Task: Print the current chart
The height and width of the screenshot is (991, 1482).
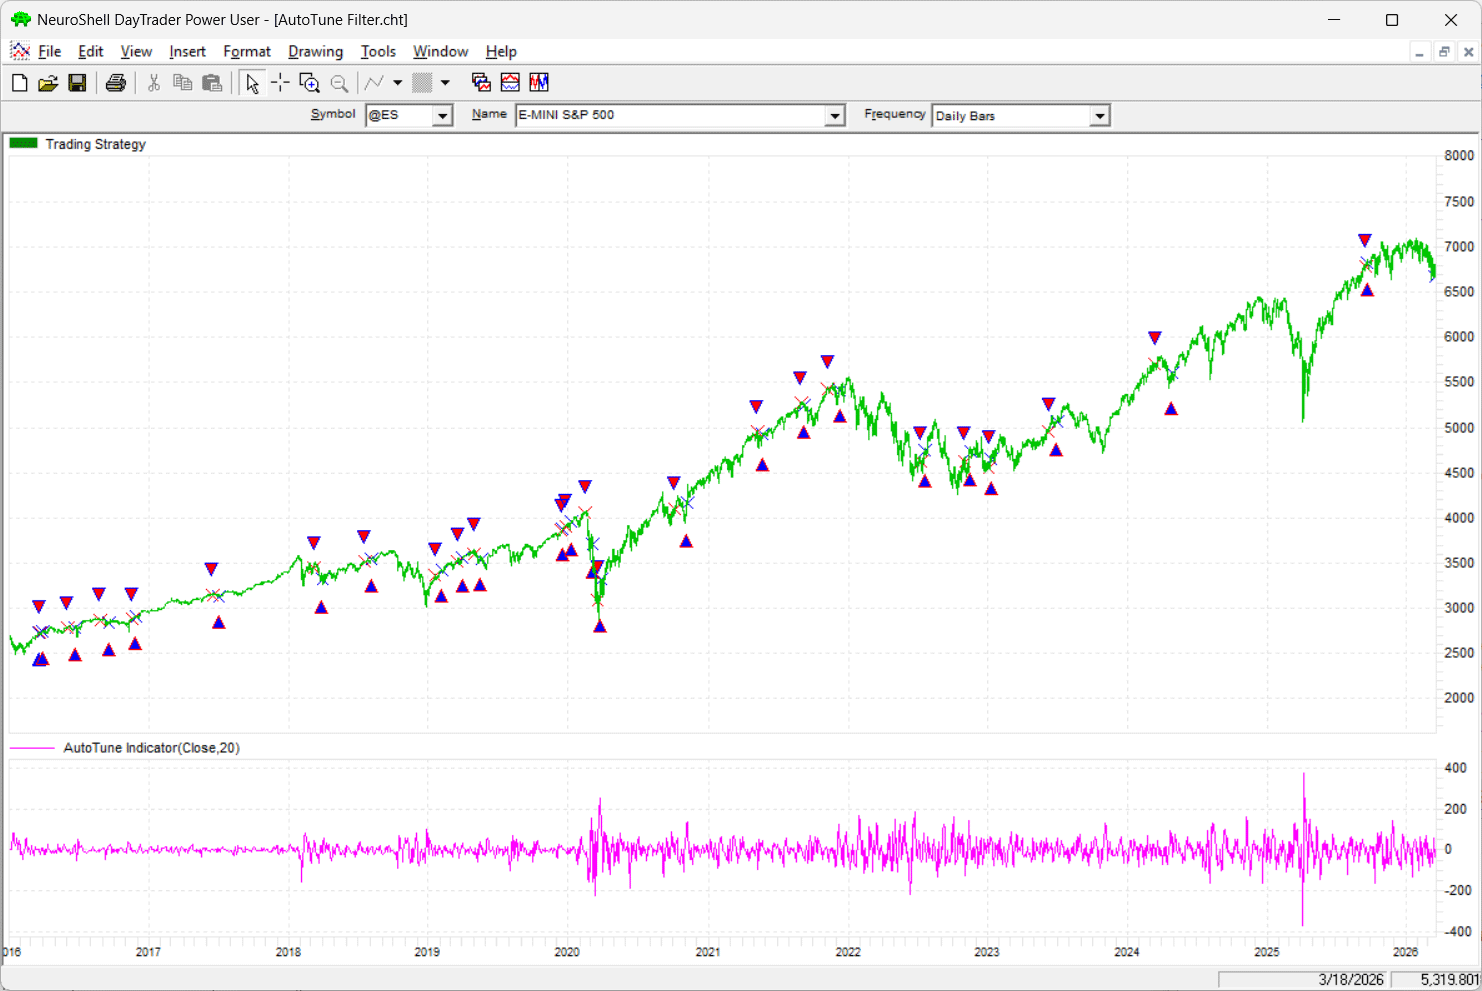Action: pos(115,82)
